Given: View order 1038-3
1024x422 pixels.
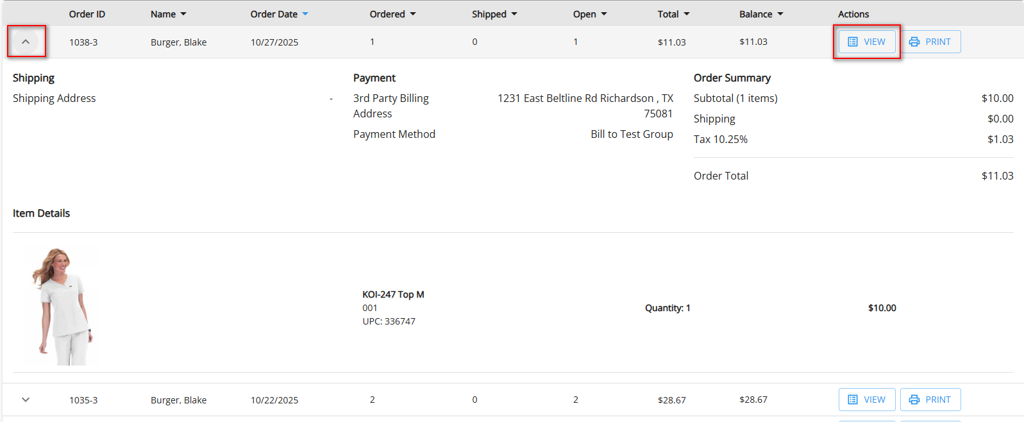Looking at the screenshot, I should tap(866, 42).
